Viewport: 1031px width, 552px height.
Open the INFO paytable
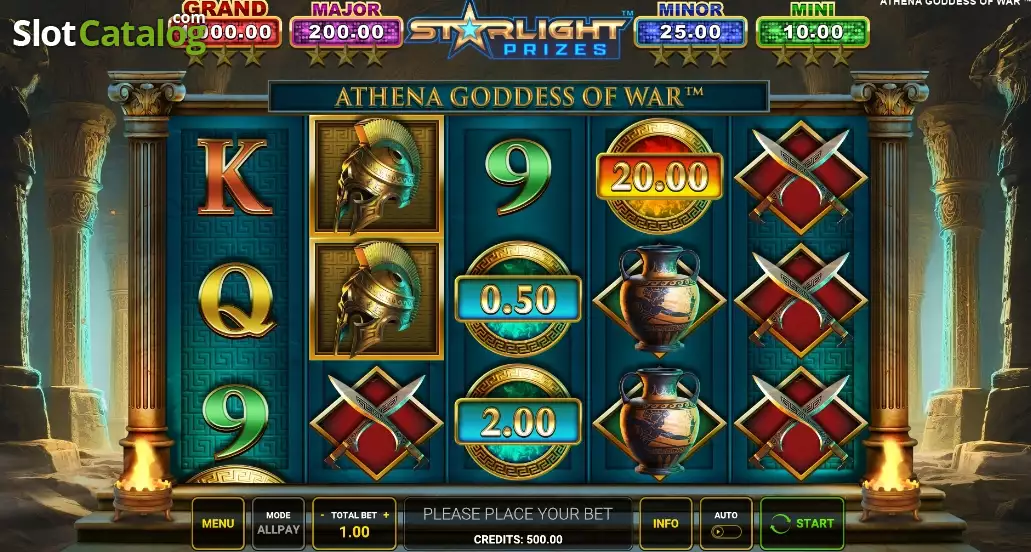tap(665, 523)
